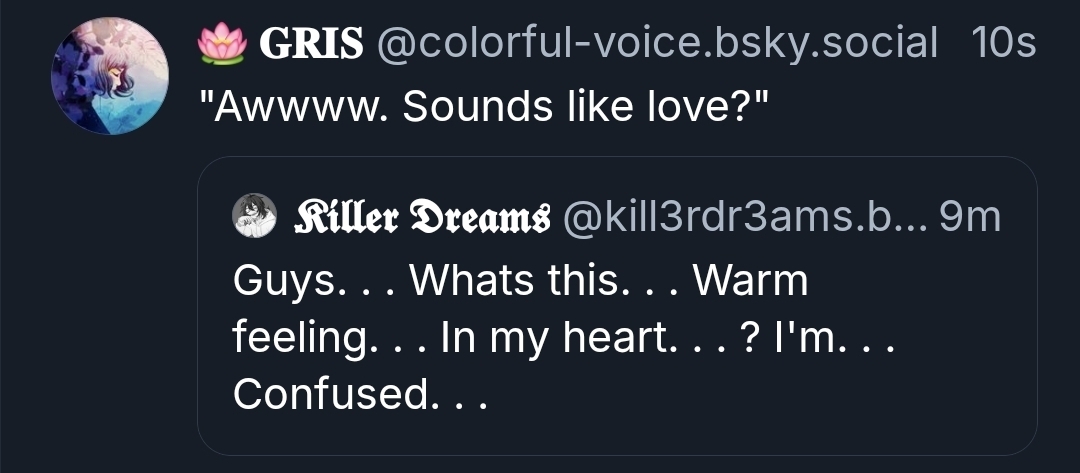
Task: Open the GRIS display name link
Action: tap(311, 44)
